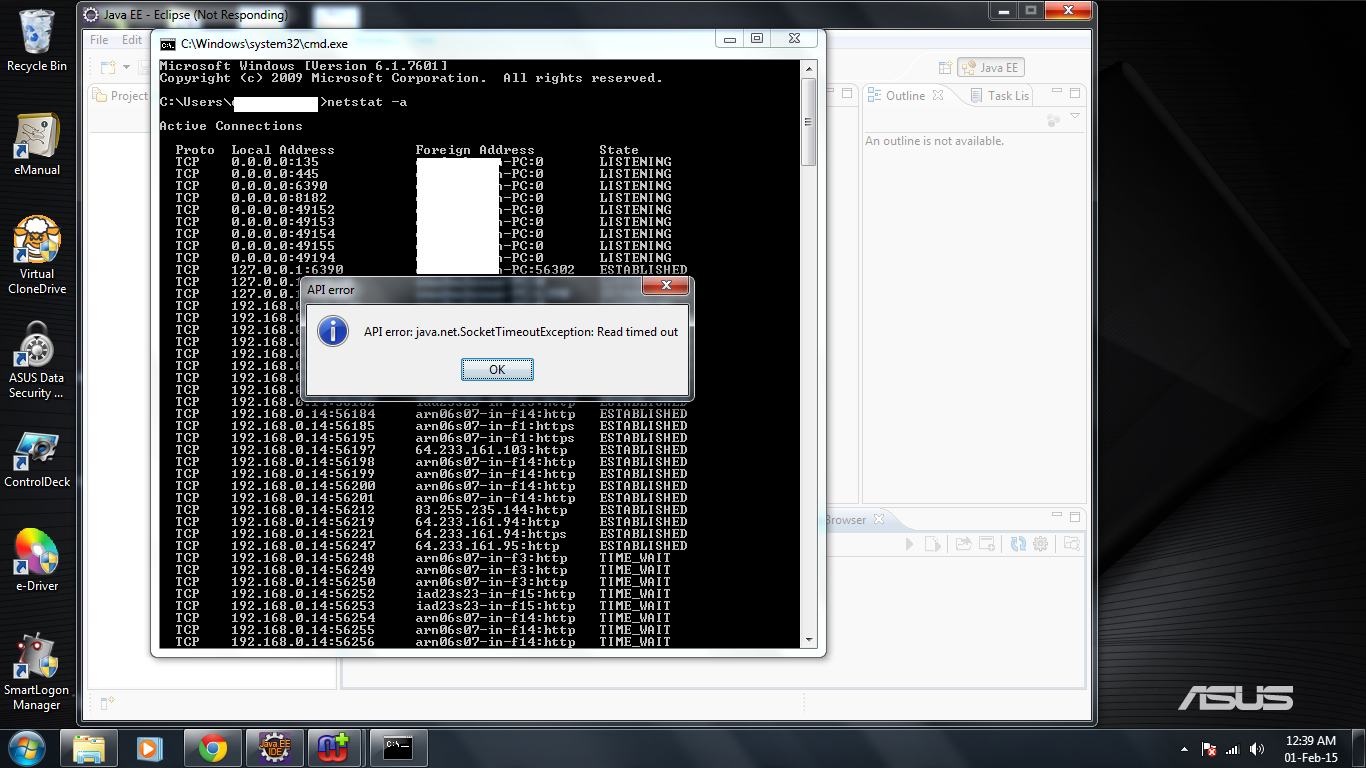Close the API error dialog
Viewport: 1366px width, 768px height.
[x=664, y=287]
